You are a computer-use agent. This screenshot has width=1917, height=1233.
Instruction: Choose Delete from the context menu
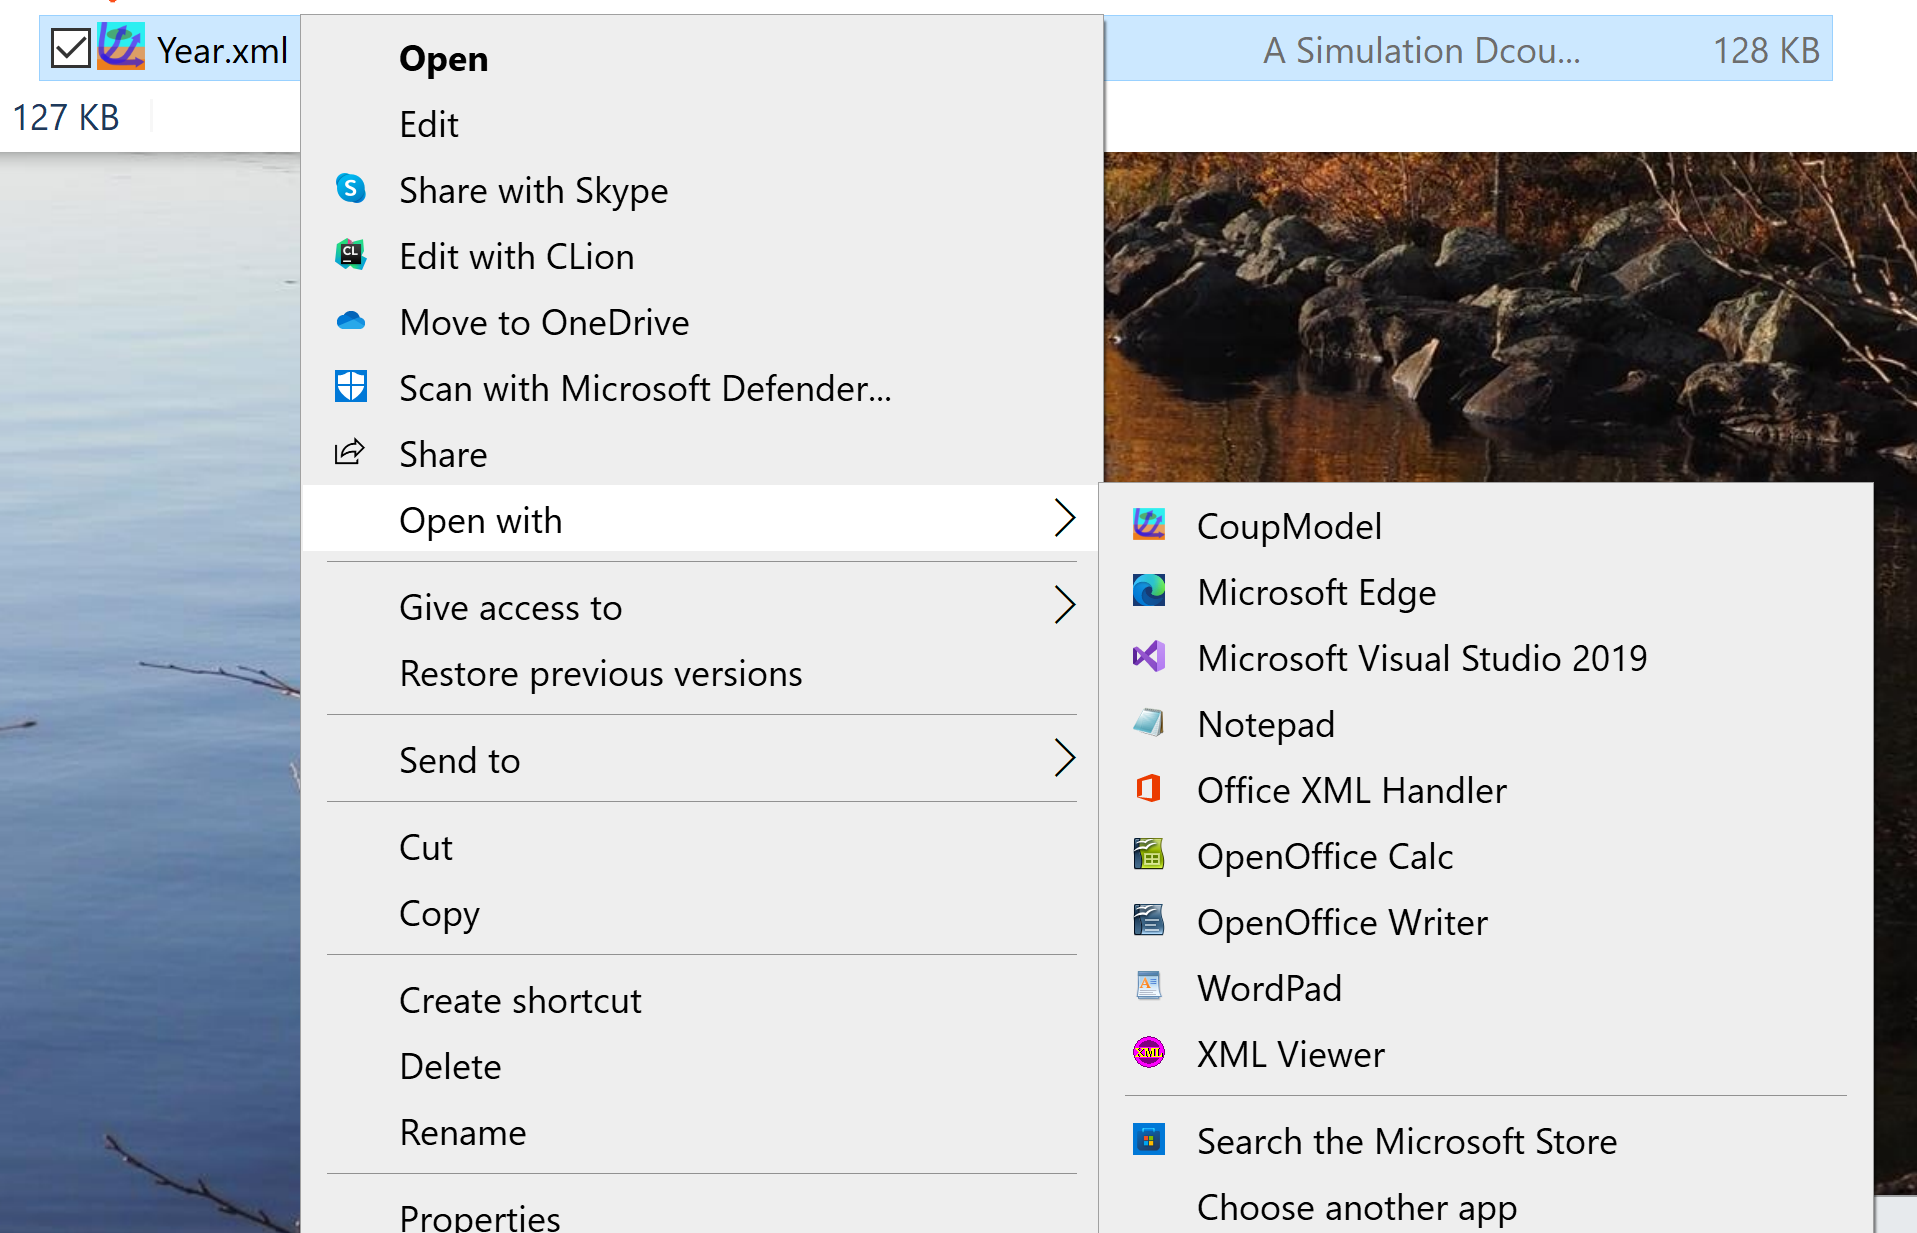pyautogui.click(x=701, y=1066)
